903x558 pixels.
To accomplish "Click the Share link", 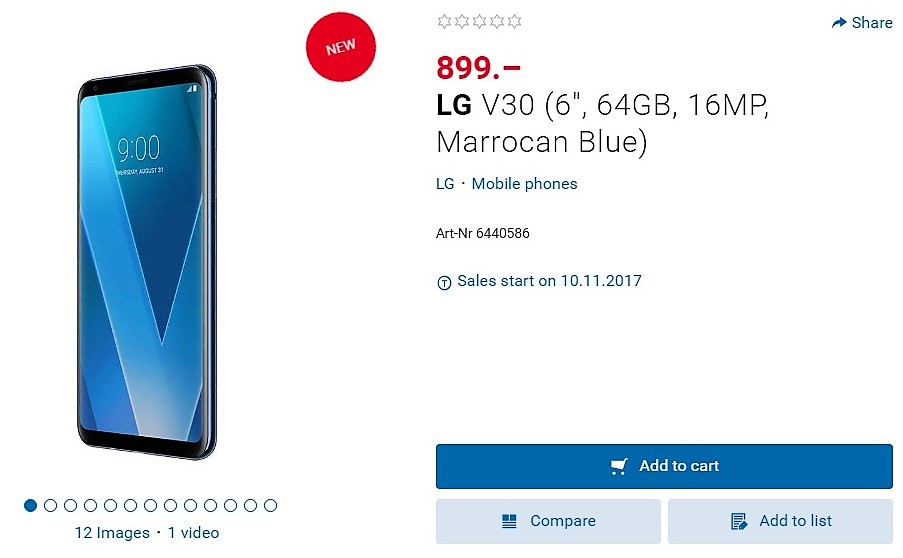I will tap(862, 22).
